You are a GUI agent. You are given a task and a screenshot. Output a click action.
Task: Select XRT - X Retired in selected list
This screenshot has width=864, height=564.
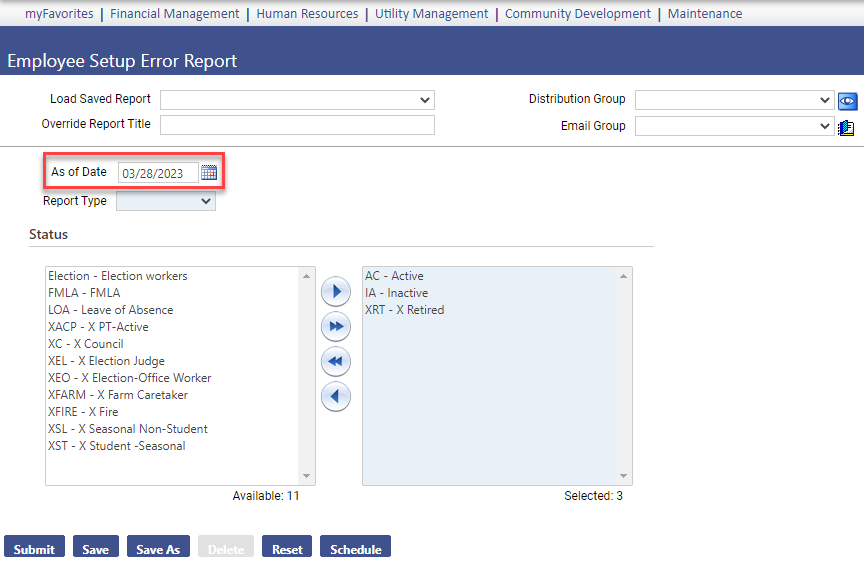click(x=404, y=310)
